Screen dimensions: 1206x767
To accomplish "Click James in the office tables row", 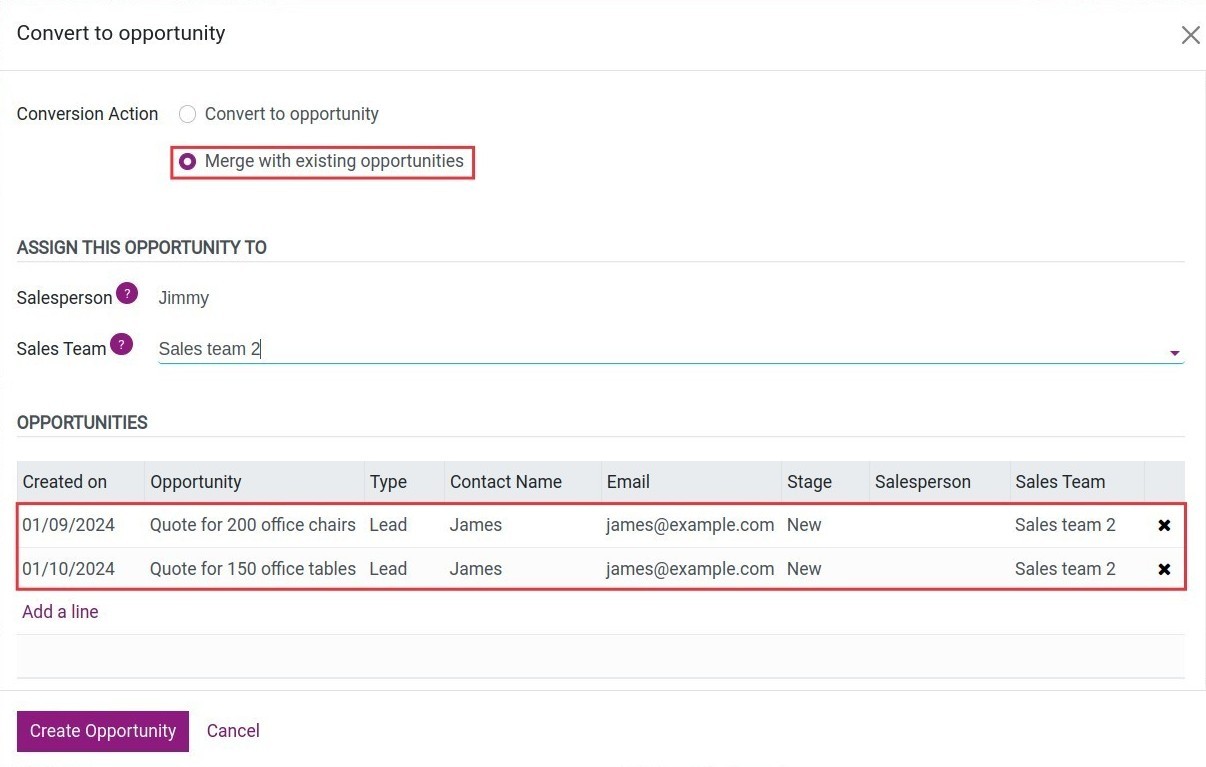I will pyautogui.click(x=476, y=569).
